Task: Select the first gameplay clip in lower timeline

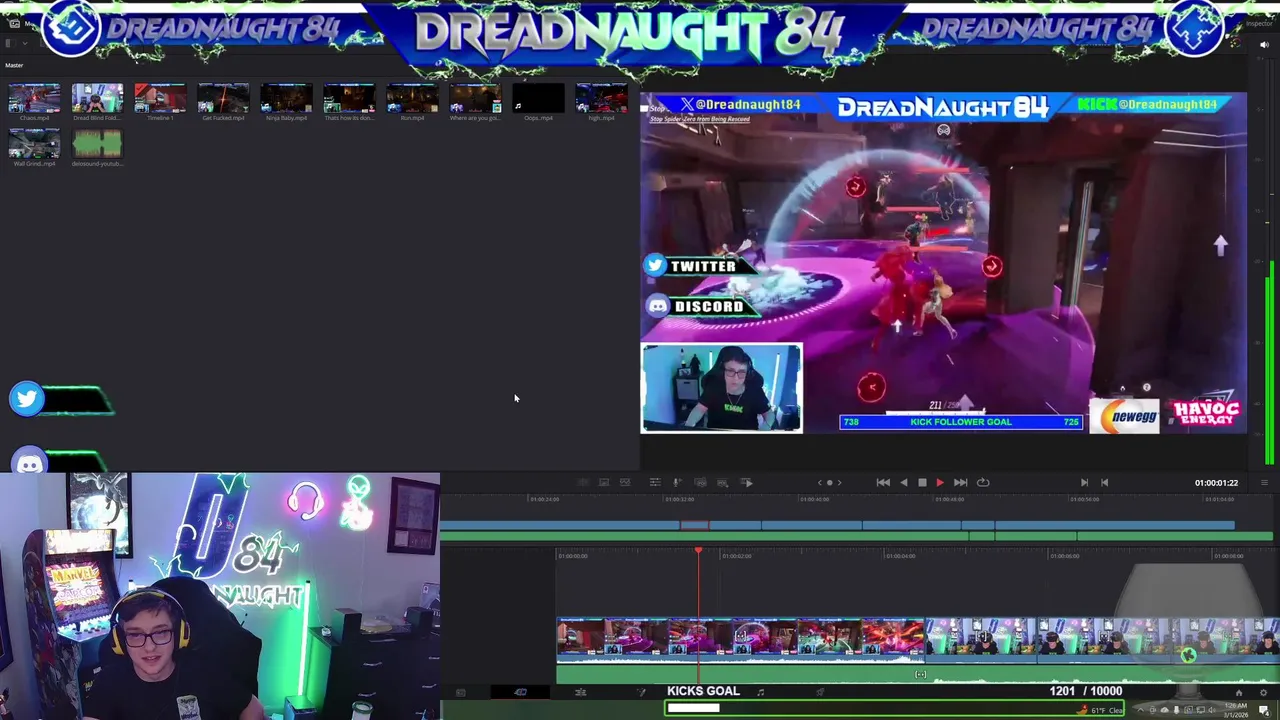Action: [741, 640]
